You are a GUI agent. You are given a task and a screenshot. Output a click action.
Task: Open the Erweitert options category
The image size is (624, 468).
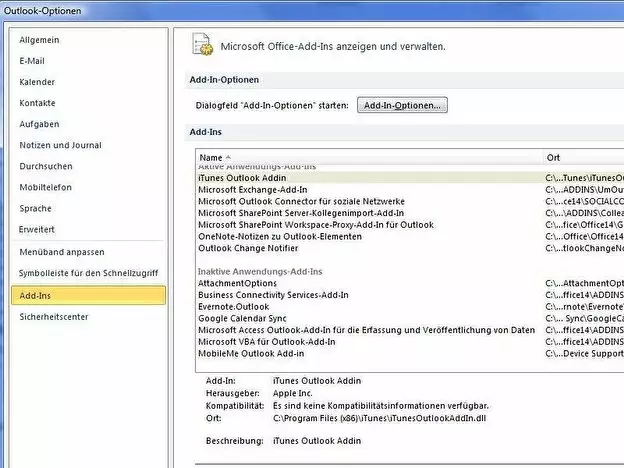pyautogui.click(x=37, y=229)
